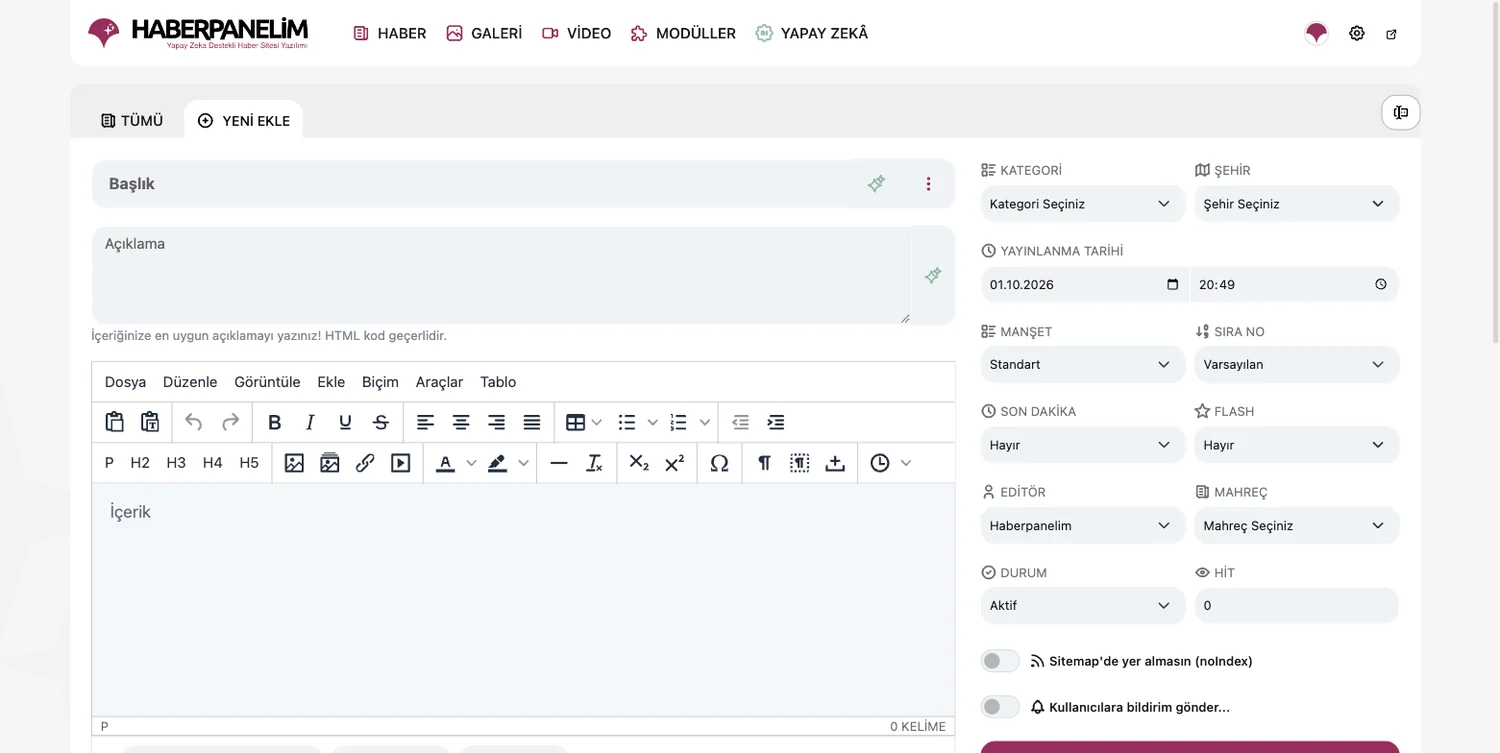1500x753 pixels.
Task: Open the Durum dropdown showing Aktif
Action: coord(1082,606)
